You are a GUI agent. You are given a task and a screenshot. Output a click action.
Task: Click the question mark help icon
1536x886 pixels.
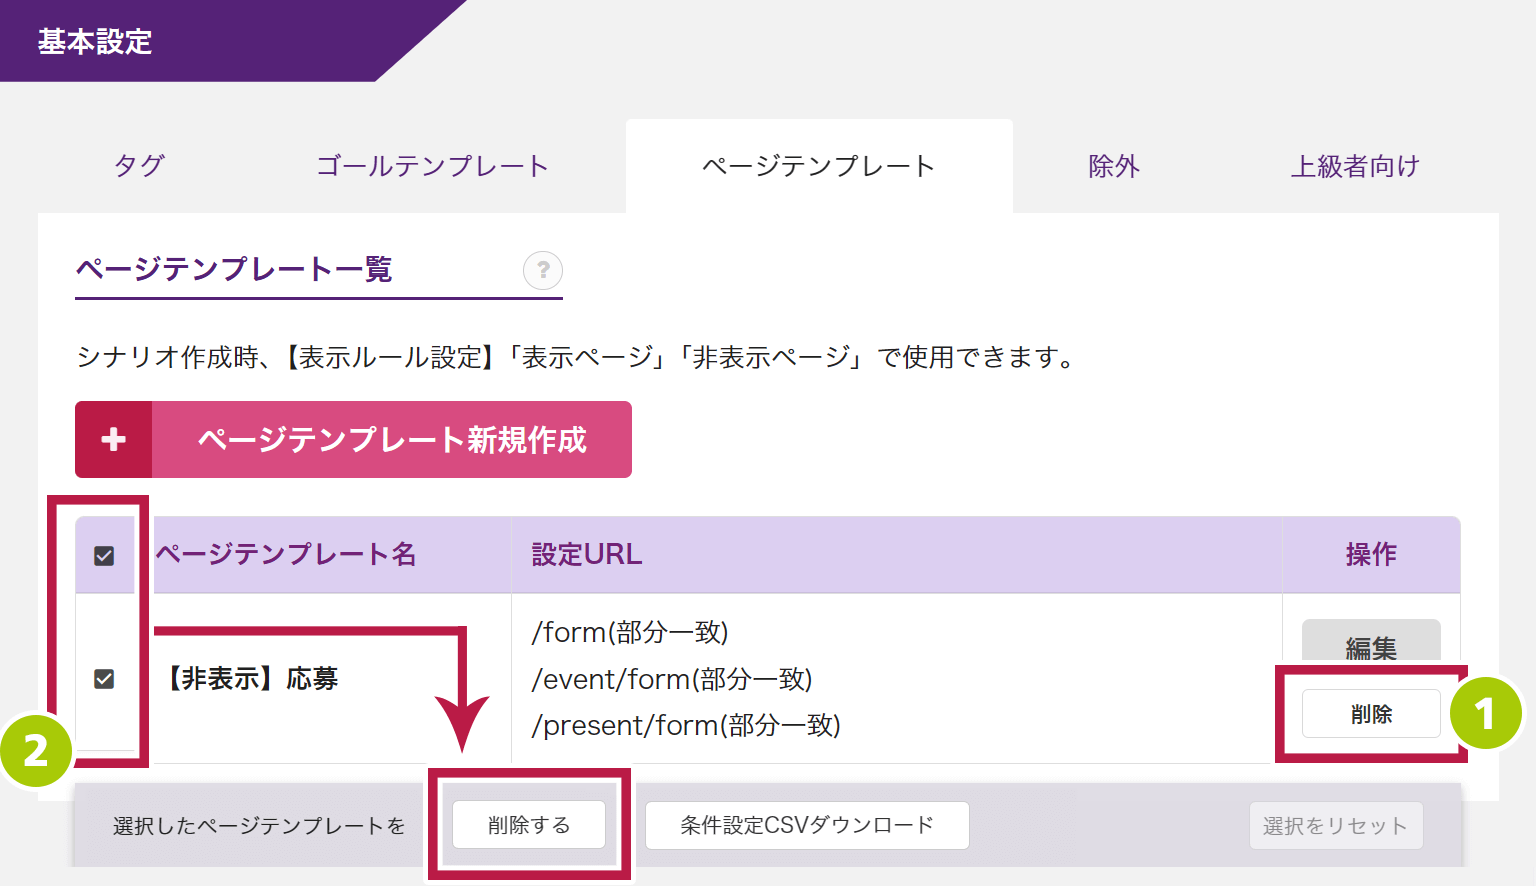click(x=543, y=270)
